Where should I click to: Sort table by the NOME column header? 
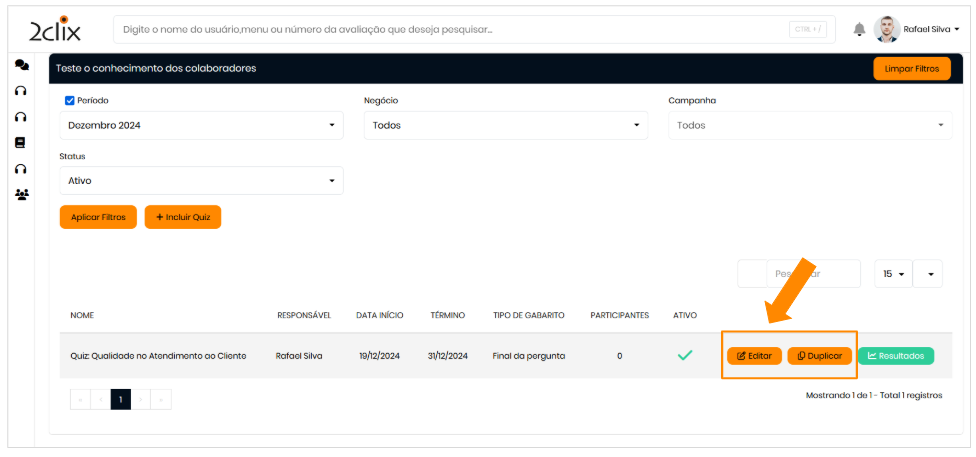click(82, 315)
